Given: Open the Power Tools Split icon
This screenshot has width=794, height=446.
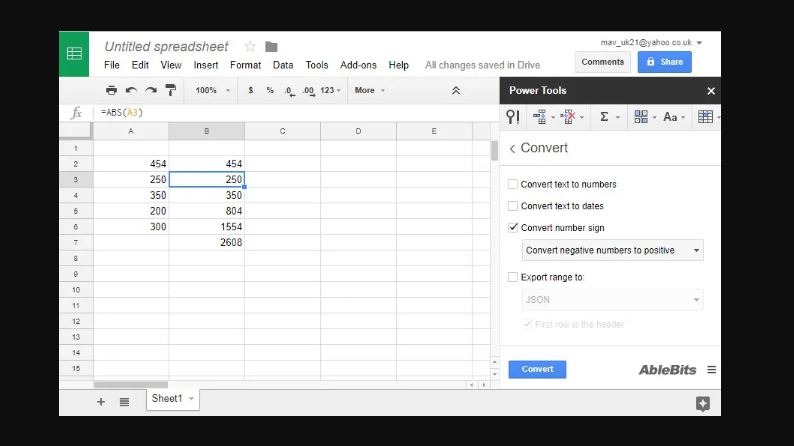Looking at the screenshot, I should point(641,117).
